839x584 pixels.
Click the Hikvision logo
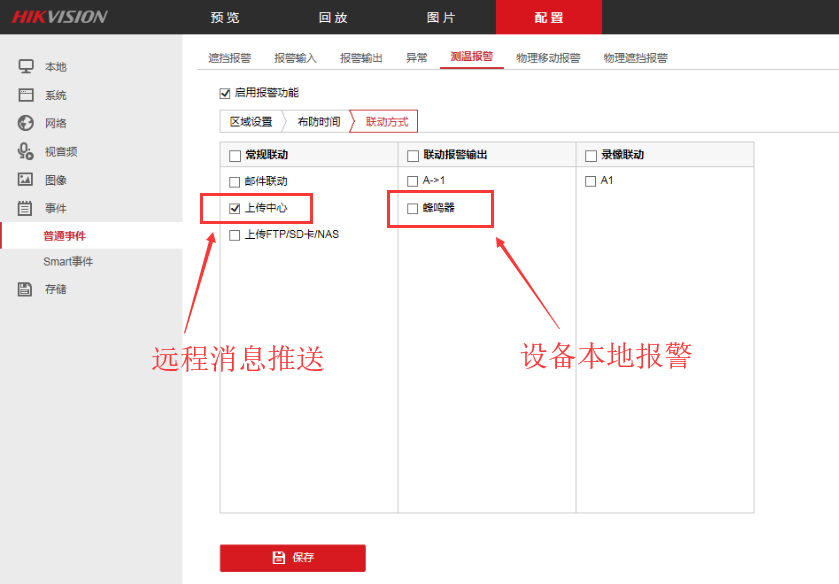pyautogui.click(x=60, y=17)
